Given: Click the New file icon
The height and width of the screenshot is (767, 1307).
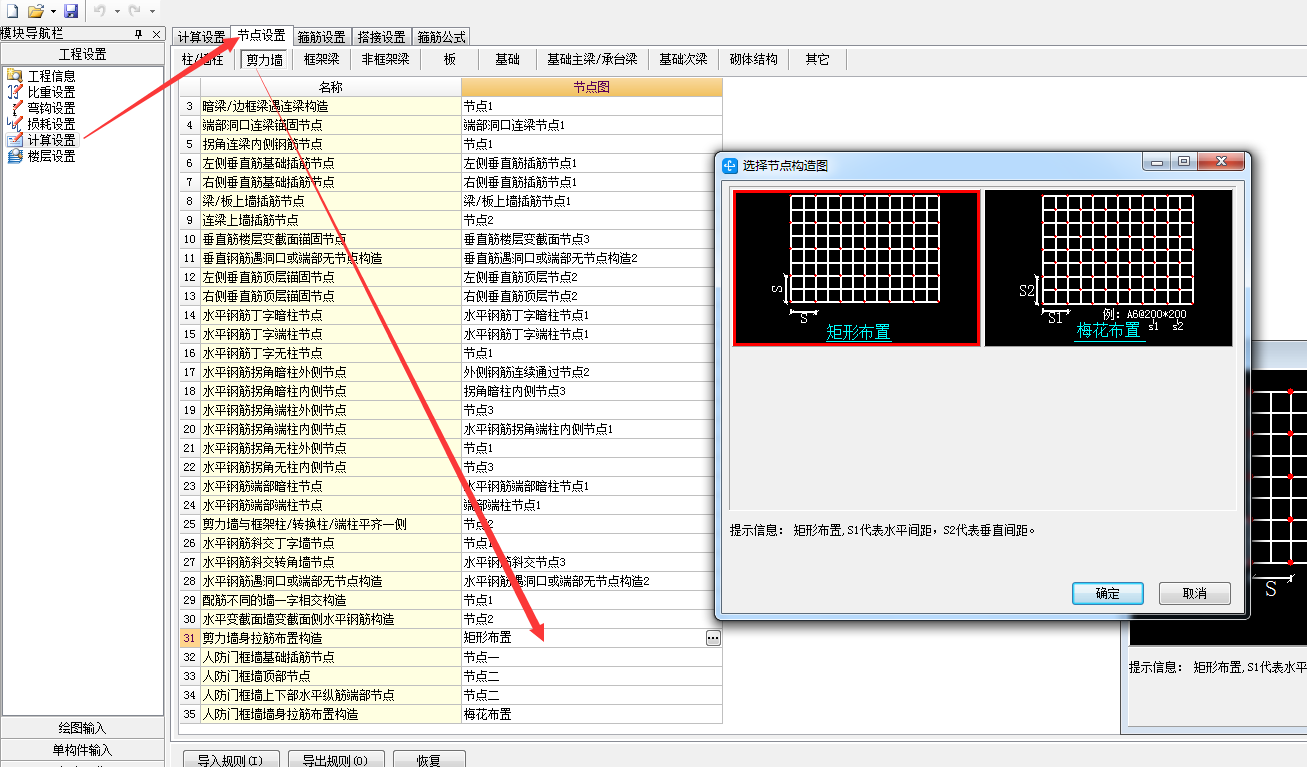Looking at the screenshot, I should tap(12, 10).
